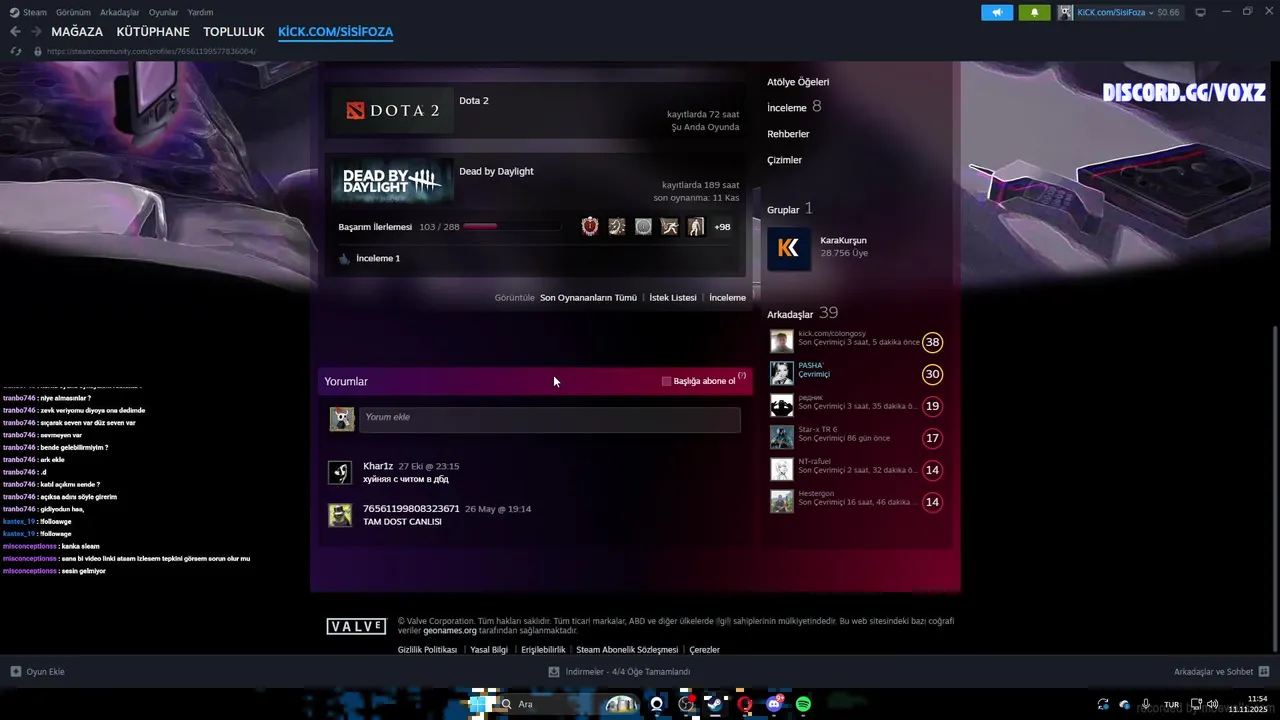Click the avatar of commenter 76561199808323671
The image size is (1280, 720).
(341, 515)
